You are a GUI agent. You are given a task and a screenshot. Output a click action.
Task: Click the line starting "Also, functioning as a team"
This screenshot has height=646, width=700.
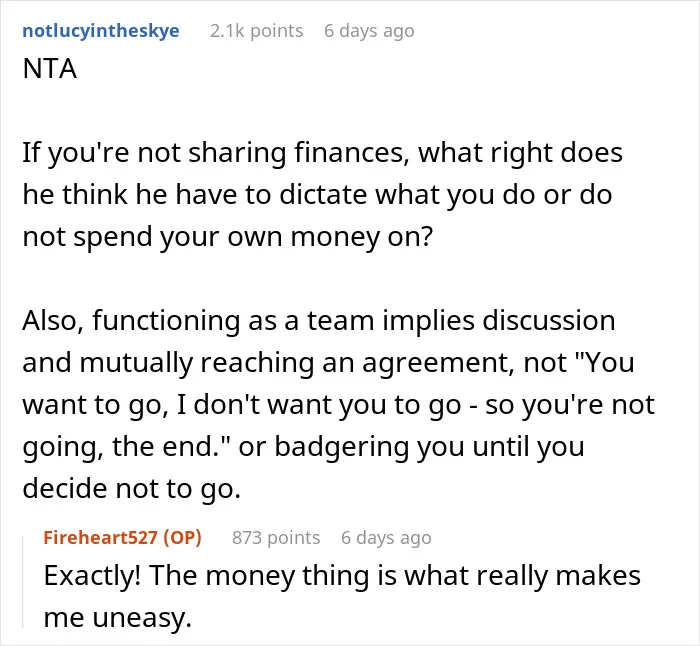pos(319,321)
